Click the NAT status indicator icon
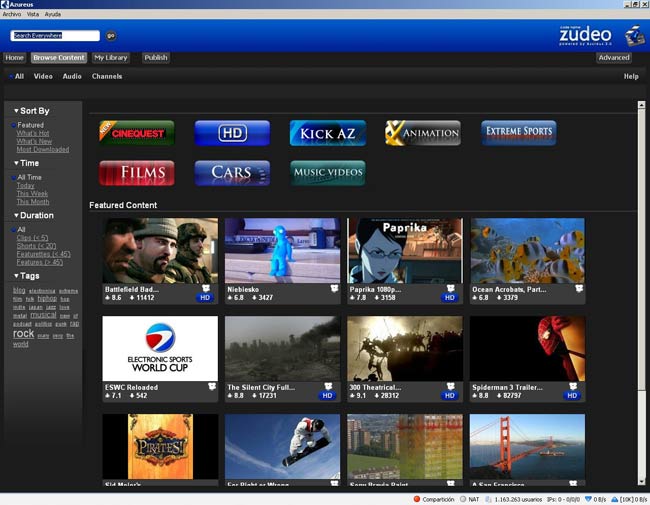Screen dimensions: 650x505 pyautogui.click(x=463, y=499)
